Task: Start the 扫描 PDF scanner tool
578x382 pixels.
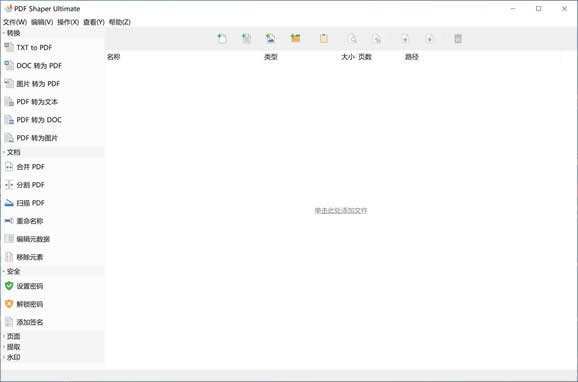Action: click(x=25, y=203)
